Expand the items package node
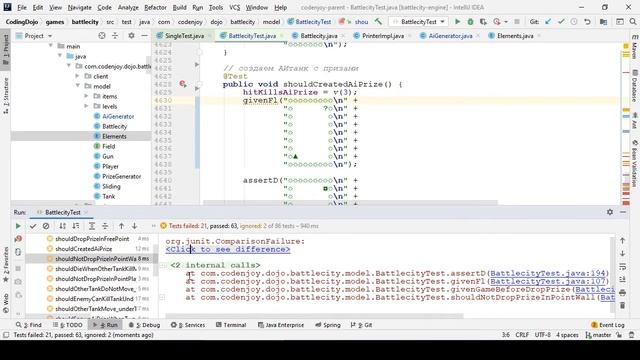This screenshot has width=640, height=360. click(86, 96)
